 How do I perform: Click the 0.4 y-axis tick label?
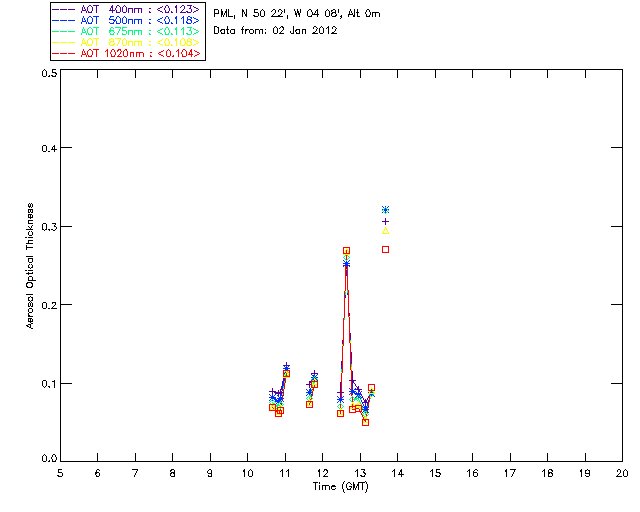49,149
